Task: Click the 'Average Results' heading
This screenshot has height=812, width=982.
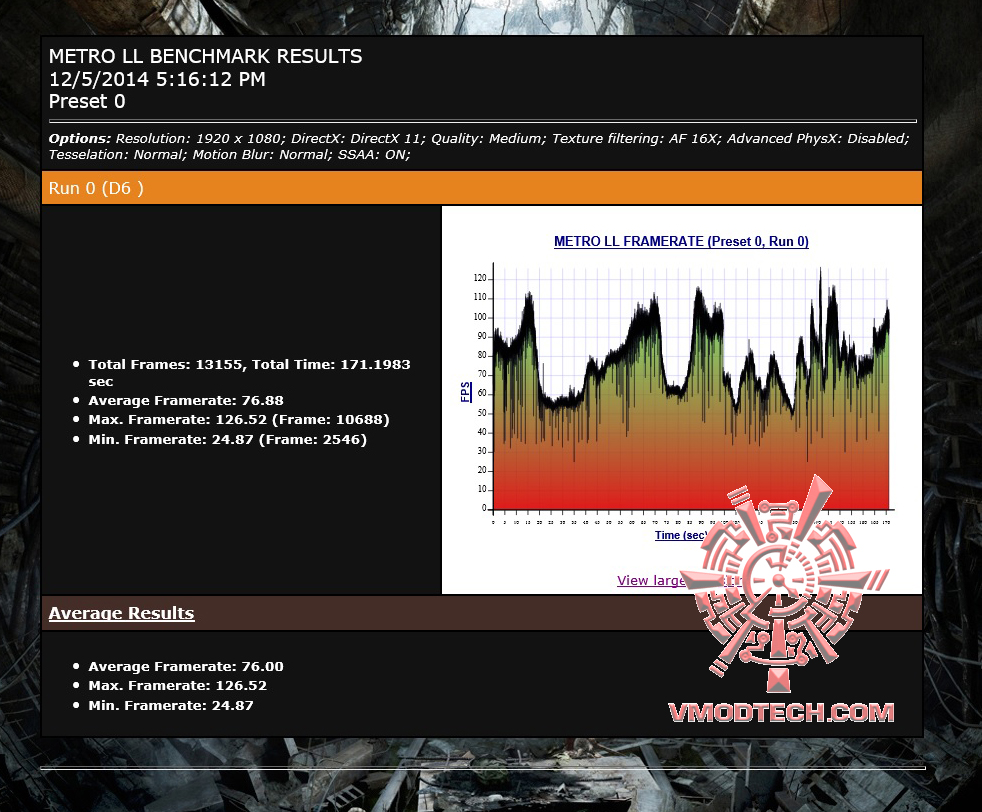Action: coord(121,613)
